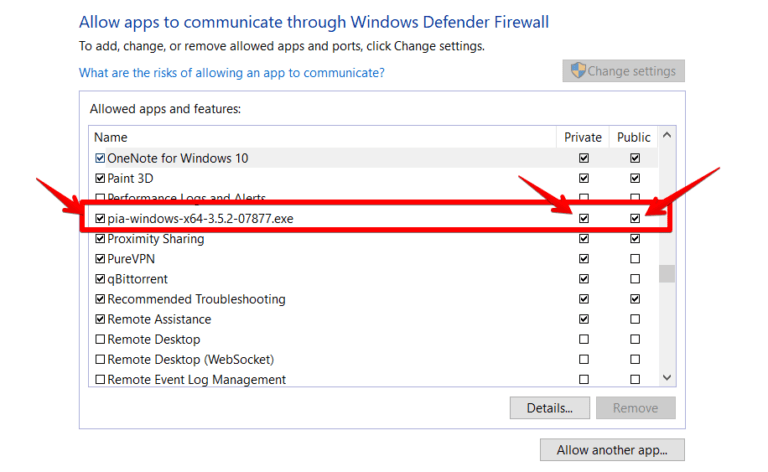Disable pia-windows-x64 Public network checkbox
This screenshot has width=768, height=472.
tap(634, 219)
